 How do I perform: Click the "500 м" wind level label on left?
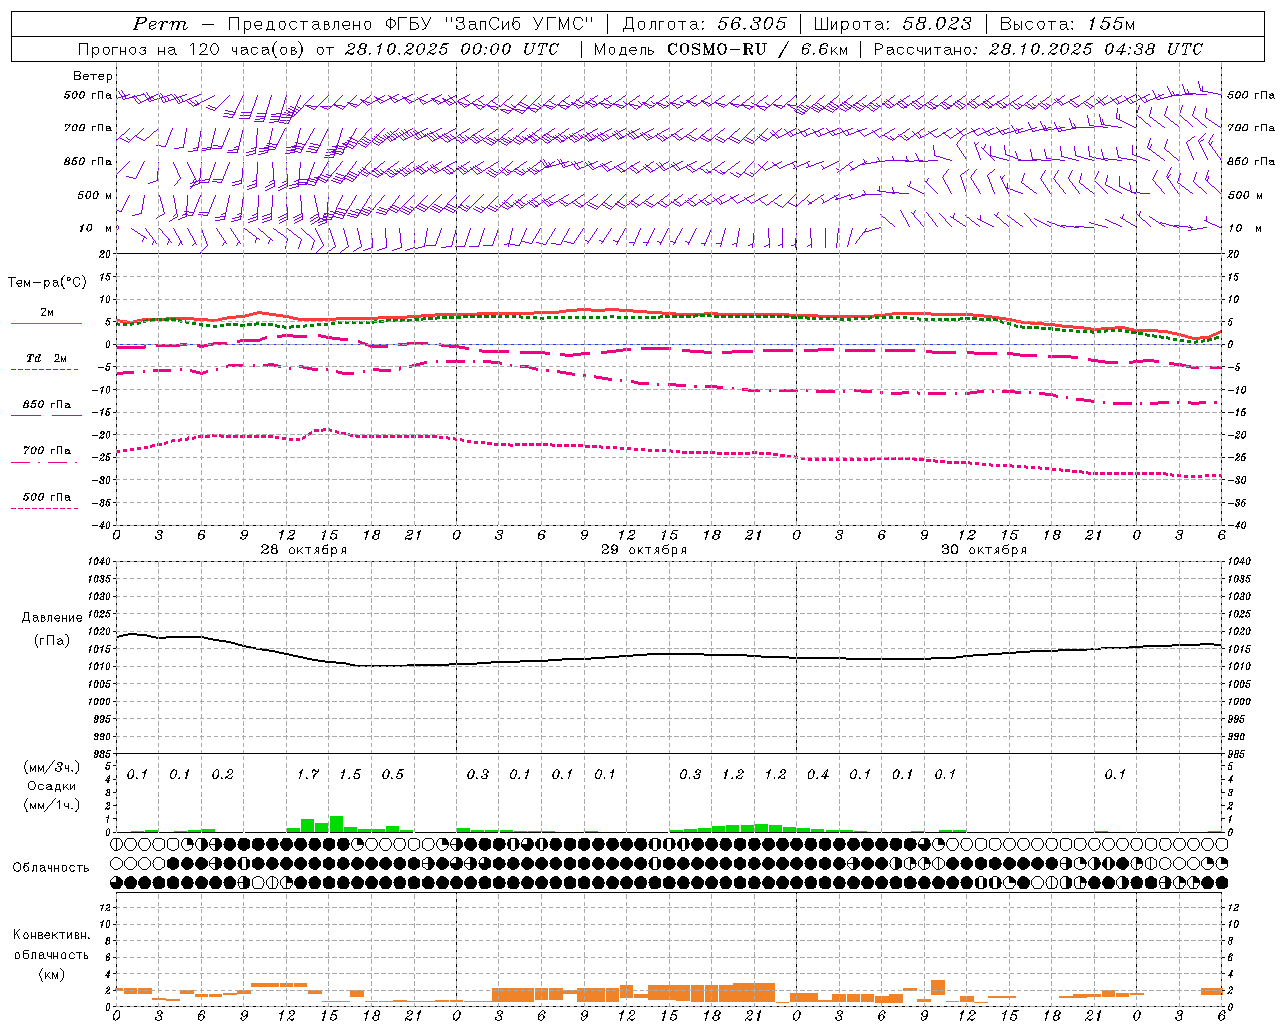(x=95, y=195)
